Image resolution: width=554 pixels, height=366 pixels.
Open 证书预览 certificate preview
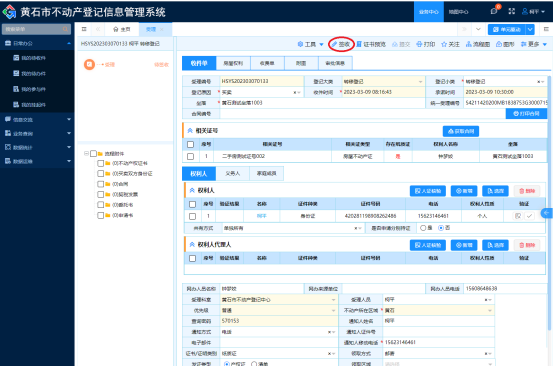[x=371, y=44]
